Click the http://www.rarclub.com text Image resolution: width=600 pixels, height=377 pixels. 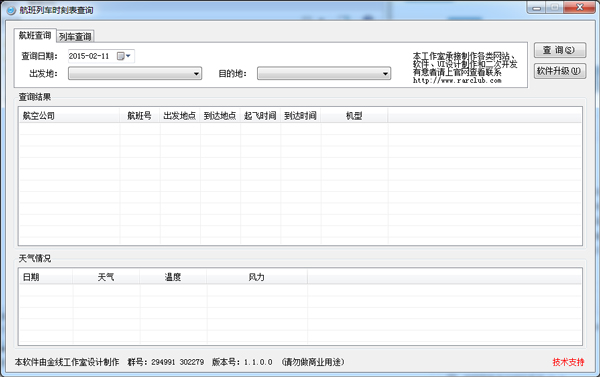[x=457, y=80]
